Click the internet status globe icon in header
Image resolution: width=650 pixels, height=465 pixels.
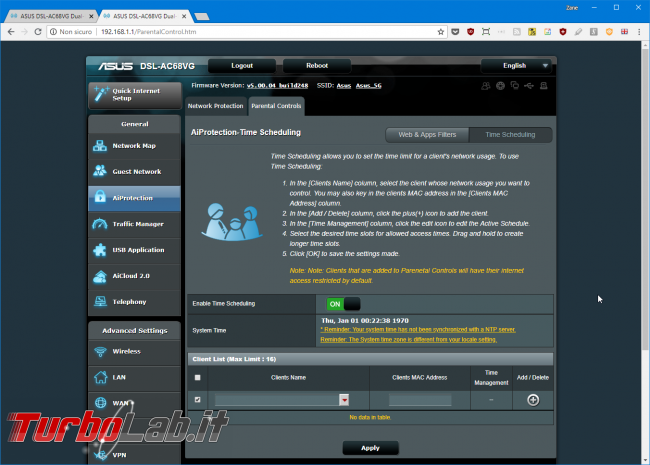click(500, 86)
